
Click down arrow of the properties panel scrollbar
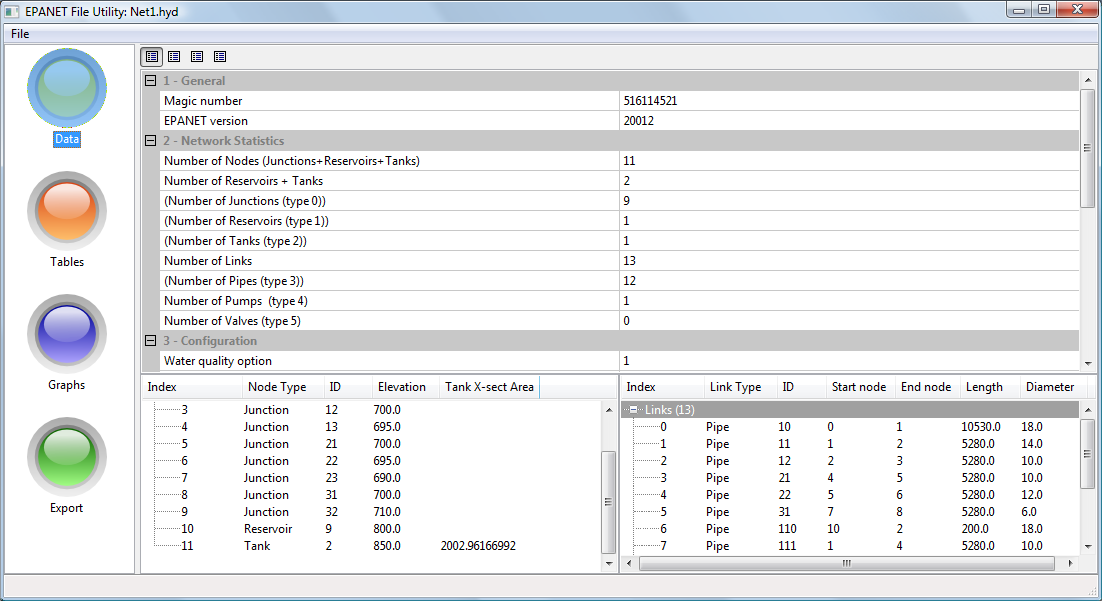tap(1088, 363)
